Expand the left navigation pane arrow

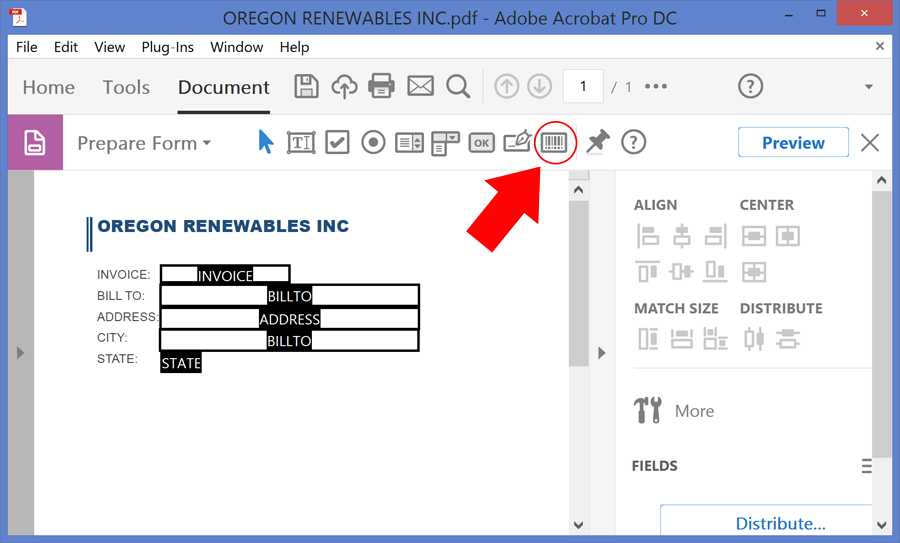point(21,352)
